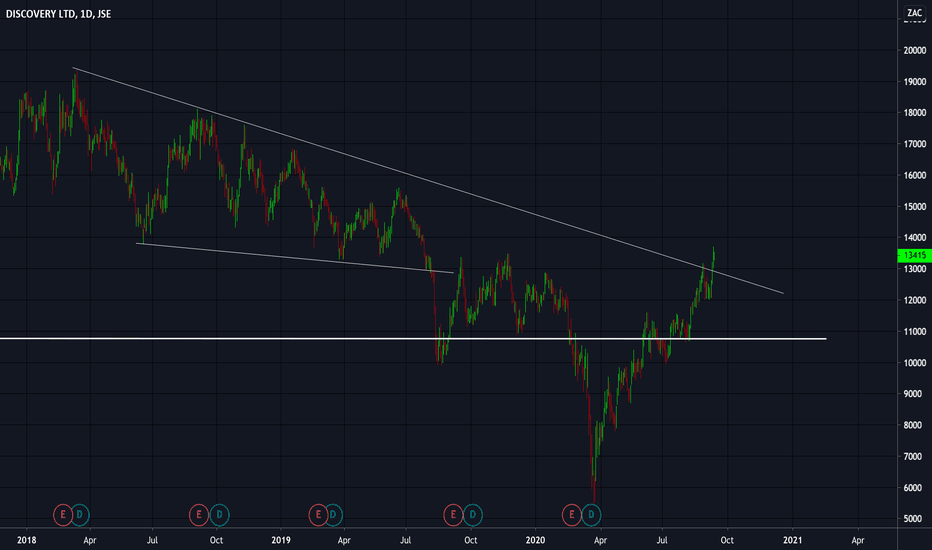Open the E earnings marker before April 2020
Screen dimensions: 932x550
[572, 515]
